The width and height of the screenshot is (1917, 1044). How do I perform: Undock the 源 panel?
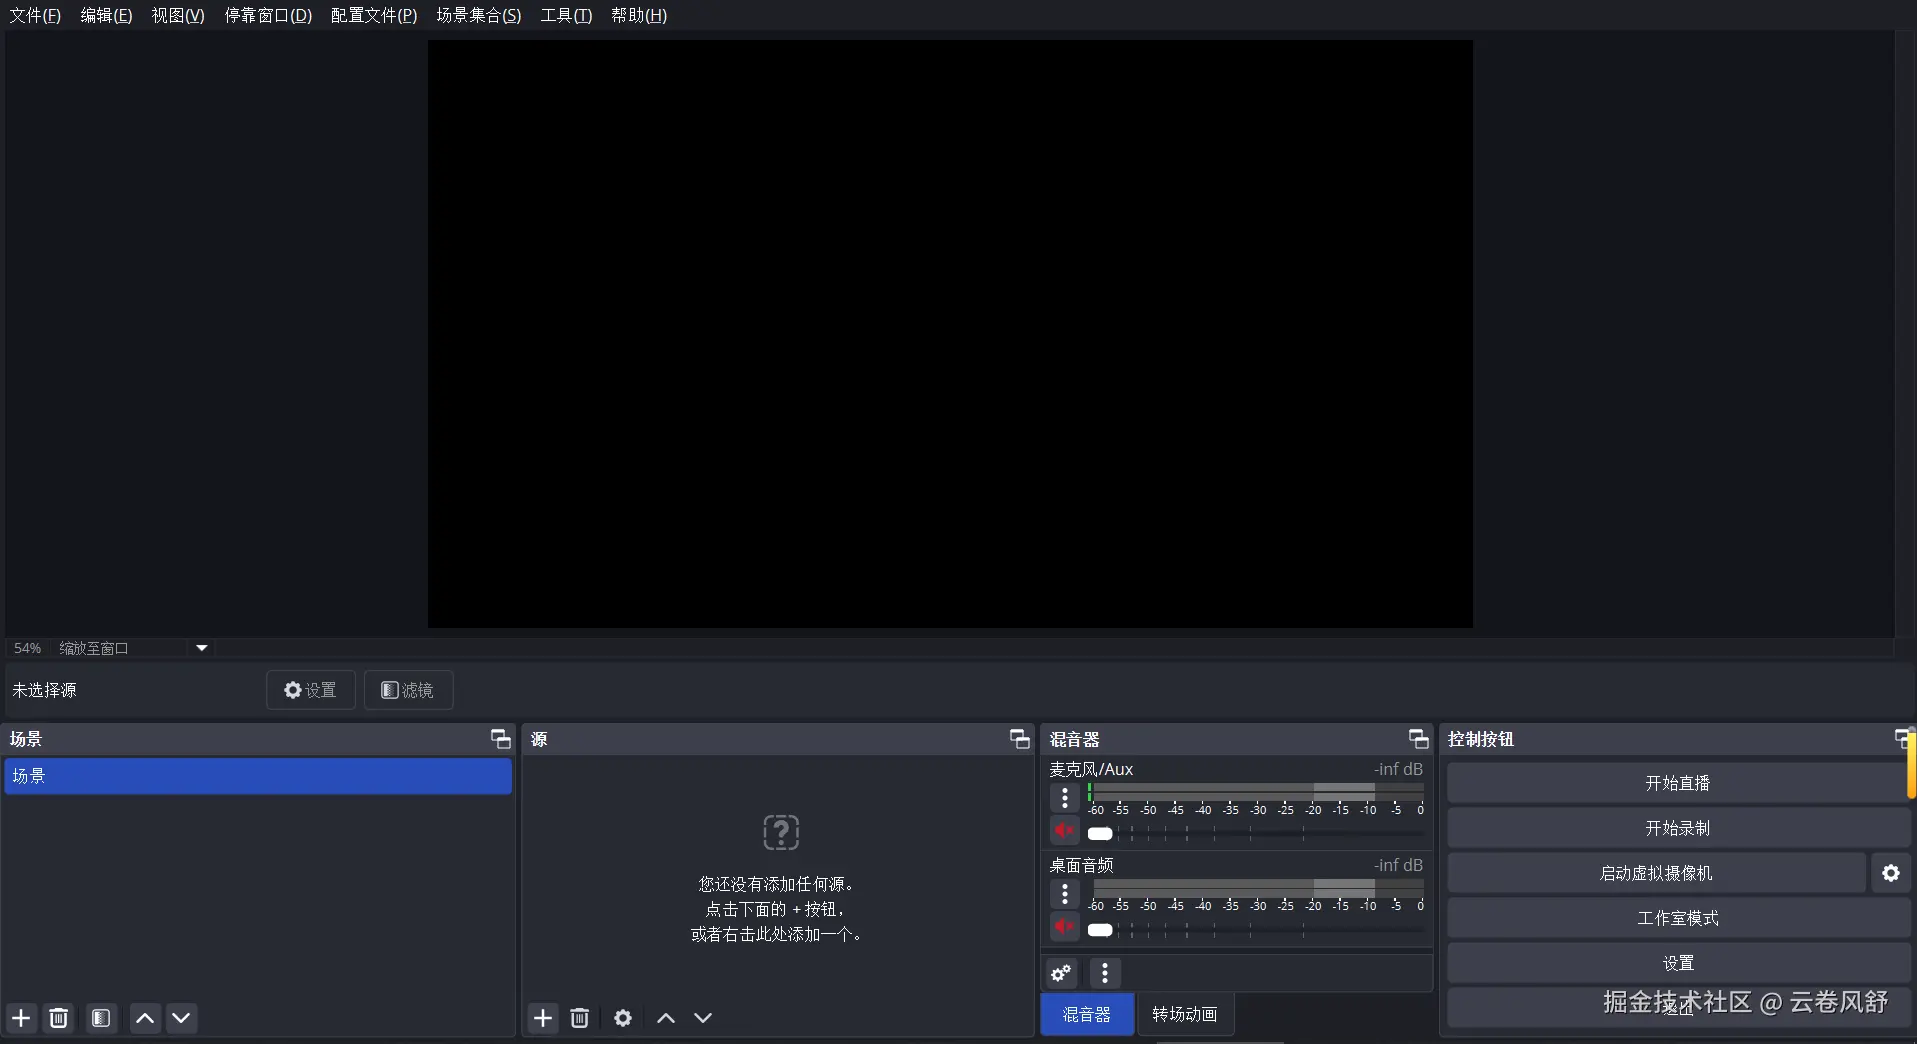tap(1020, 739)
